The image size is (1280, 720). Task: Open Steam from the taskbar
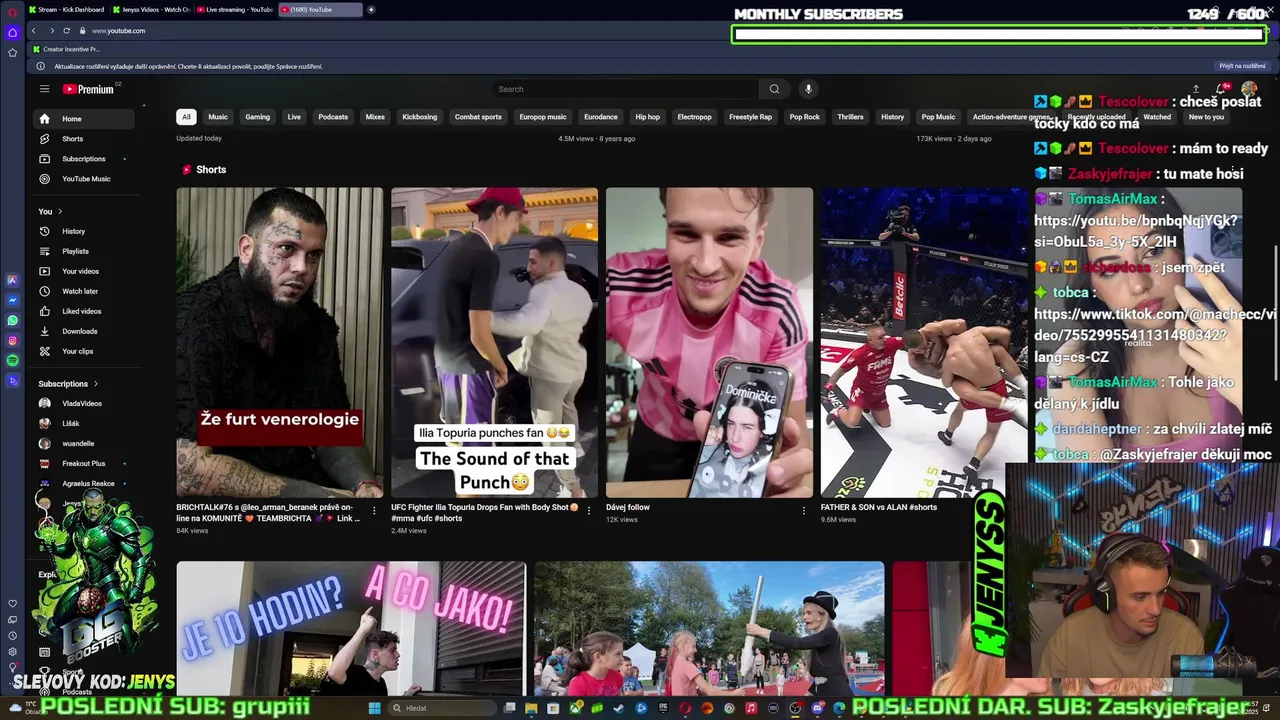[x=617, y=708]
